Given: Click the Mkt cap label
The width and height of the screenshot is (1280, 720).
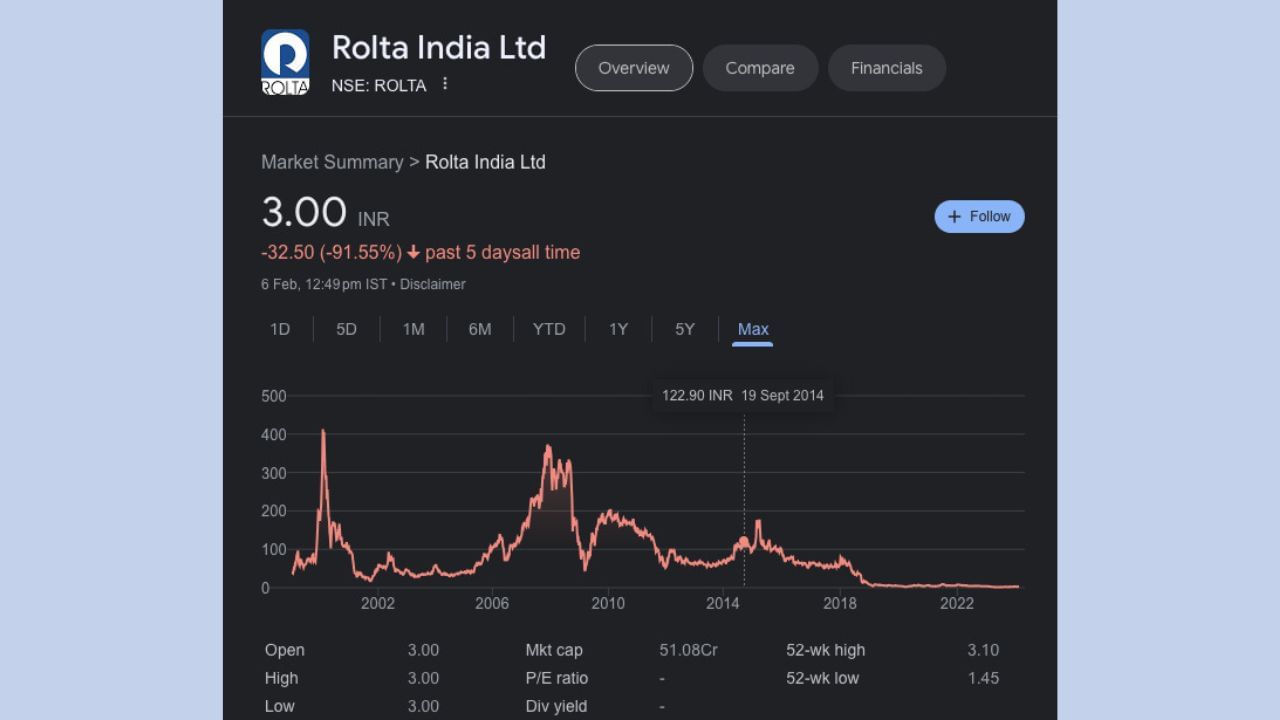Looking at the screenshot, I should click(x=554, y=650).
